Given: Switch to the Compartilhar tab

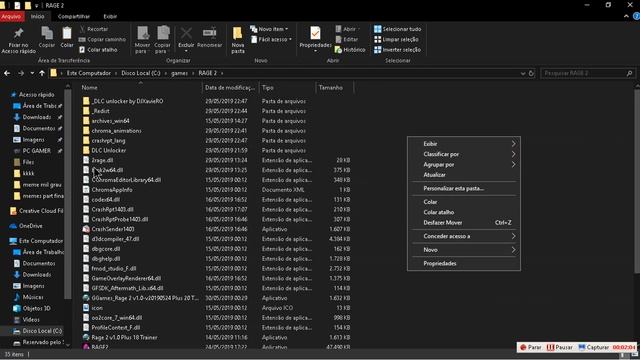Looking at the screenshot, I should [x=73, y=16].
